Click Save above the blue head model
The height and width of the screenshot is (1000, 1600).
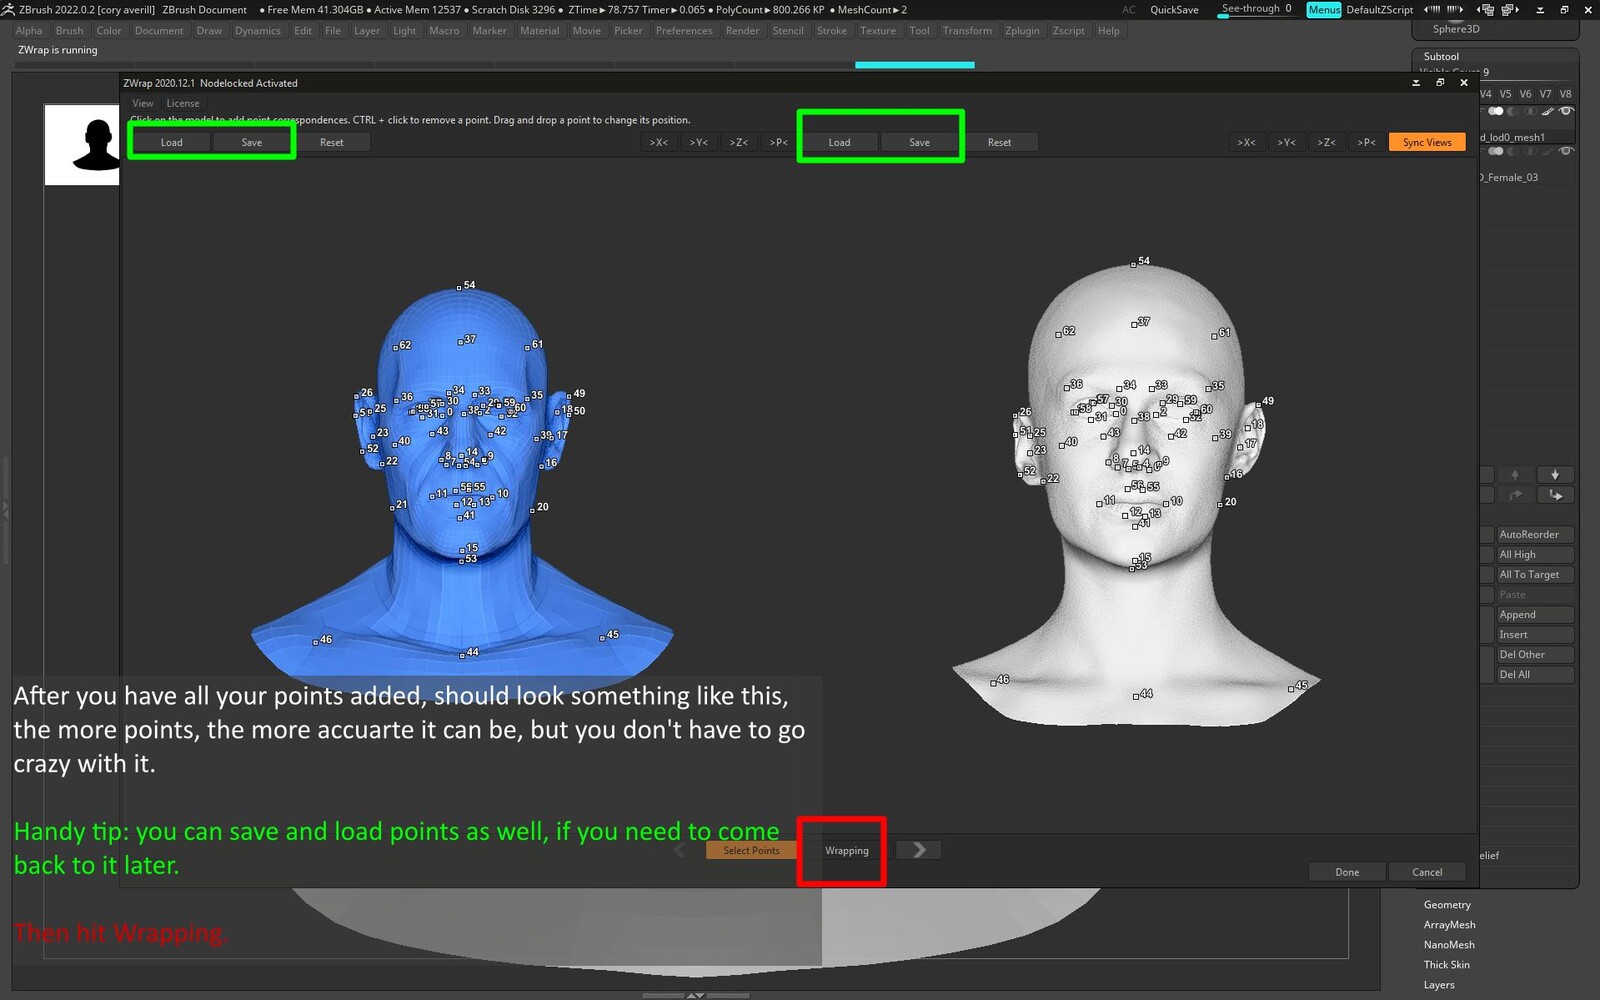tap(251, 142)
